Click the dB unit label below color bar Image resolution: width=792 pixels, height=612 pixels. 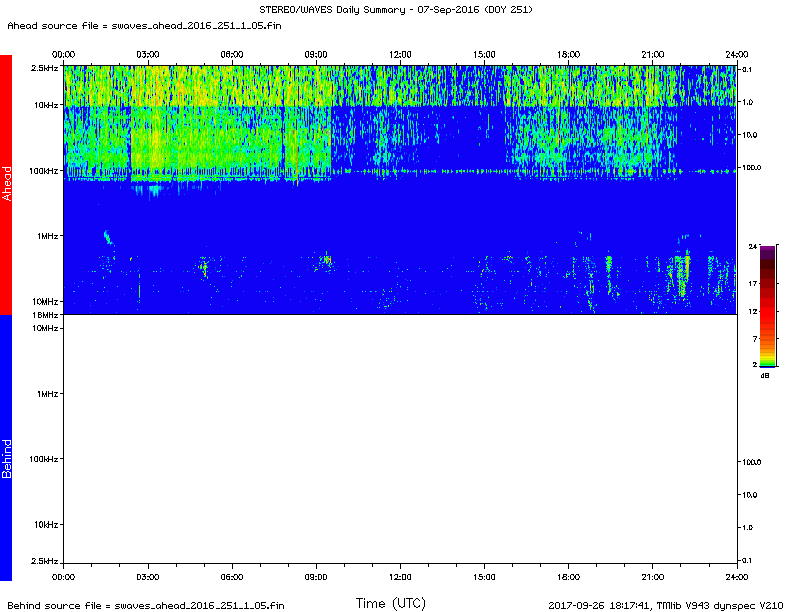pyautogui.click(x=765, y=375)
